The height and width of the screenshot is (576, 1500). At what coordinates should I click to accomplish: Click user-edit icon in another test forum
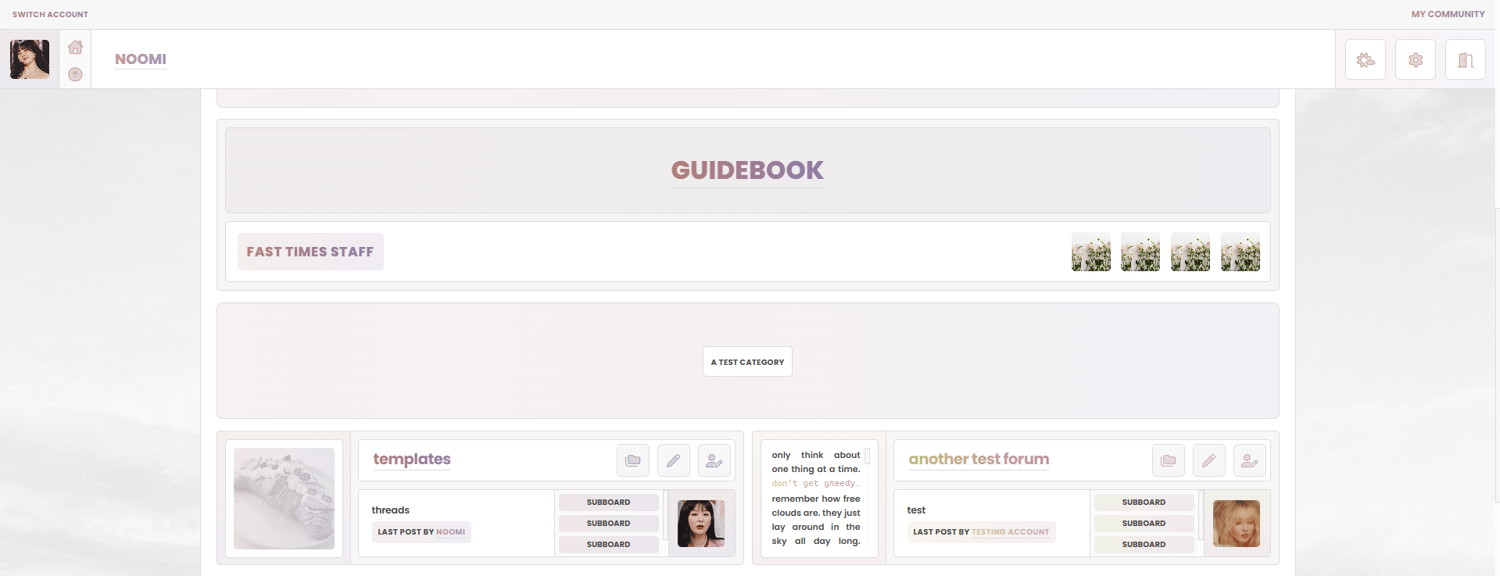click(1249, 460)
